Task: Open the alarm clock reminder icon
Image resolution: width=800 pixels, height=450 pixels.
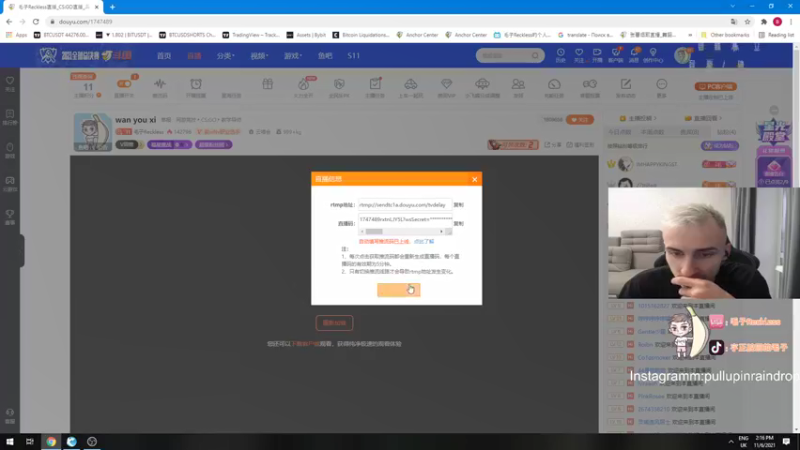Action: pyautogui.click(x=196, y=84)
